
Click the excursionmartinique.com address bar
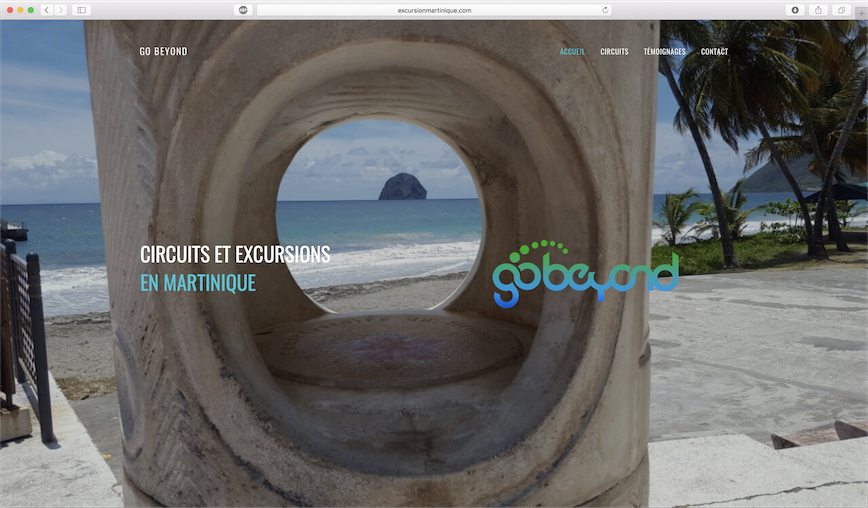435,10
